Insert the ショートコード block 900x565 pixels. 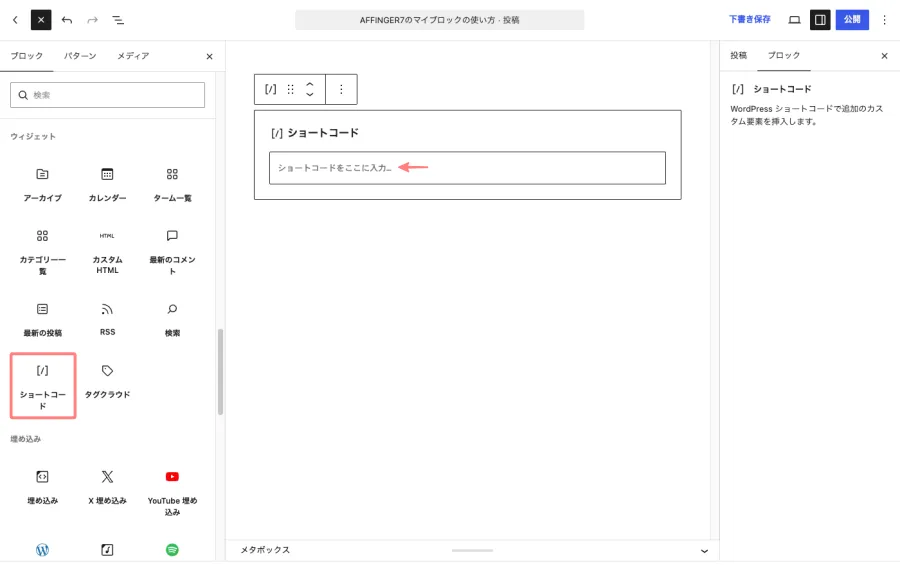point(42,386)
